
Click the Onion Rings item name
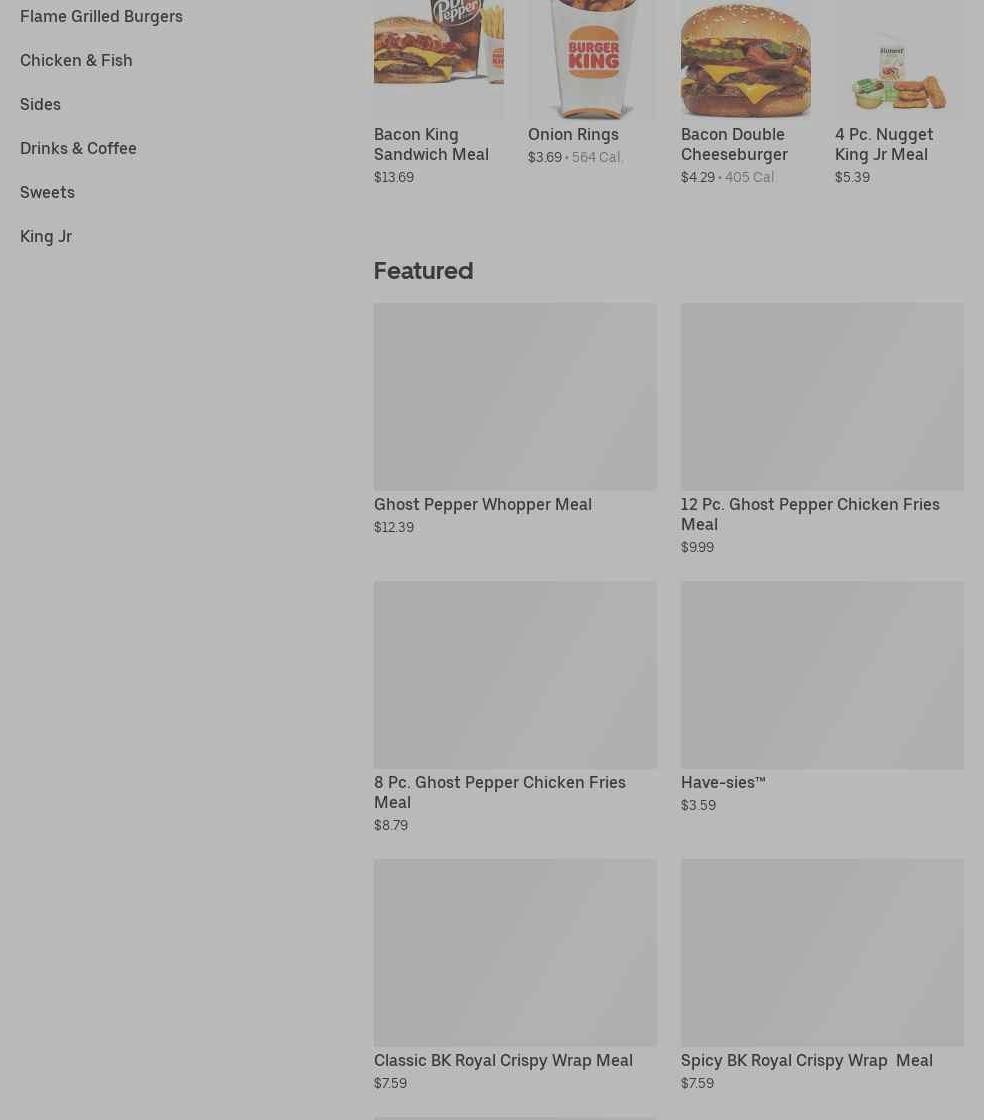(573, 134)
